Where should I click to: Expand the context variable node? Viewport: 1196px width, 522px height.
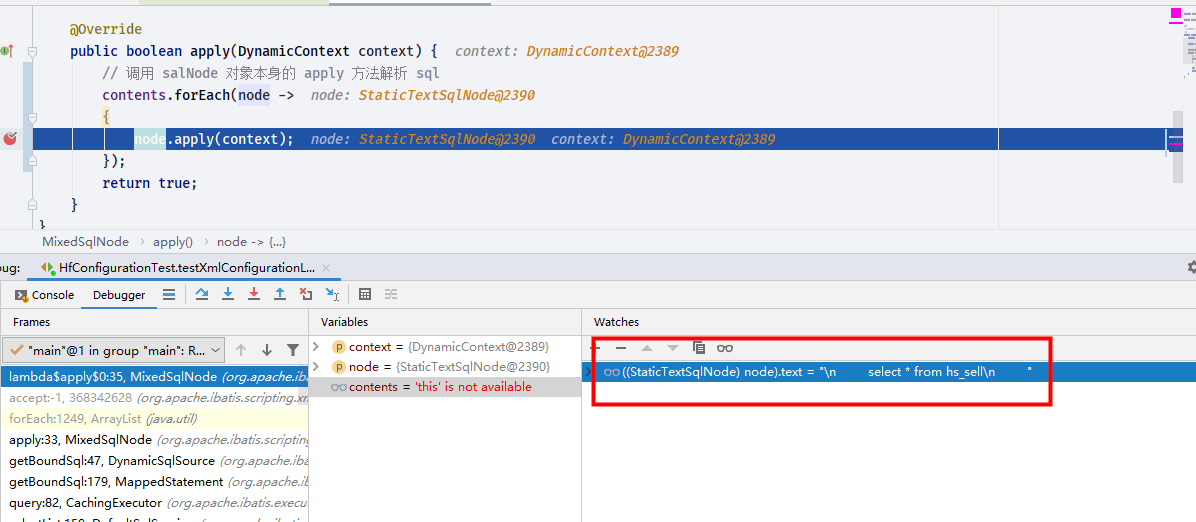tap(316, 346)
